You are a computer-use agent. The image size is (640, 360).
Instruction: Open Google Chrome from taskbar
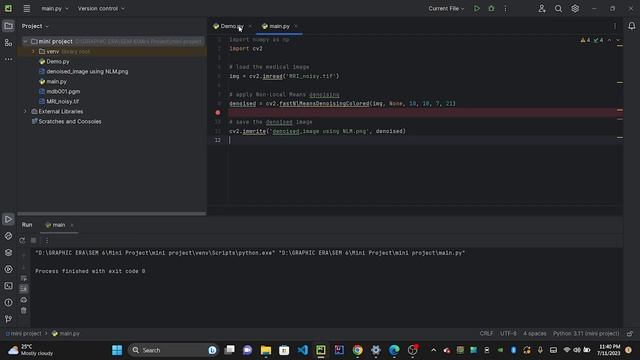point(358,350)
